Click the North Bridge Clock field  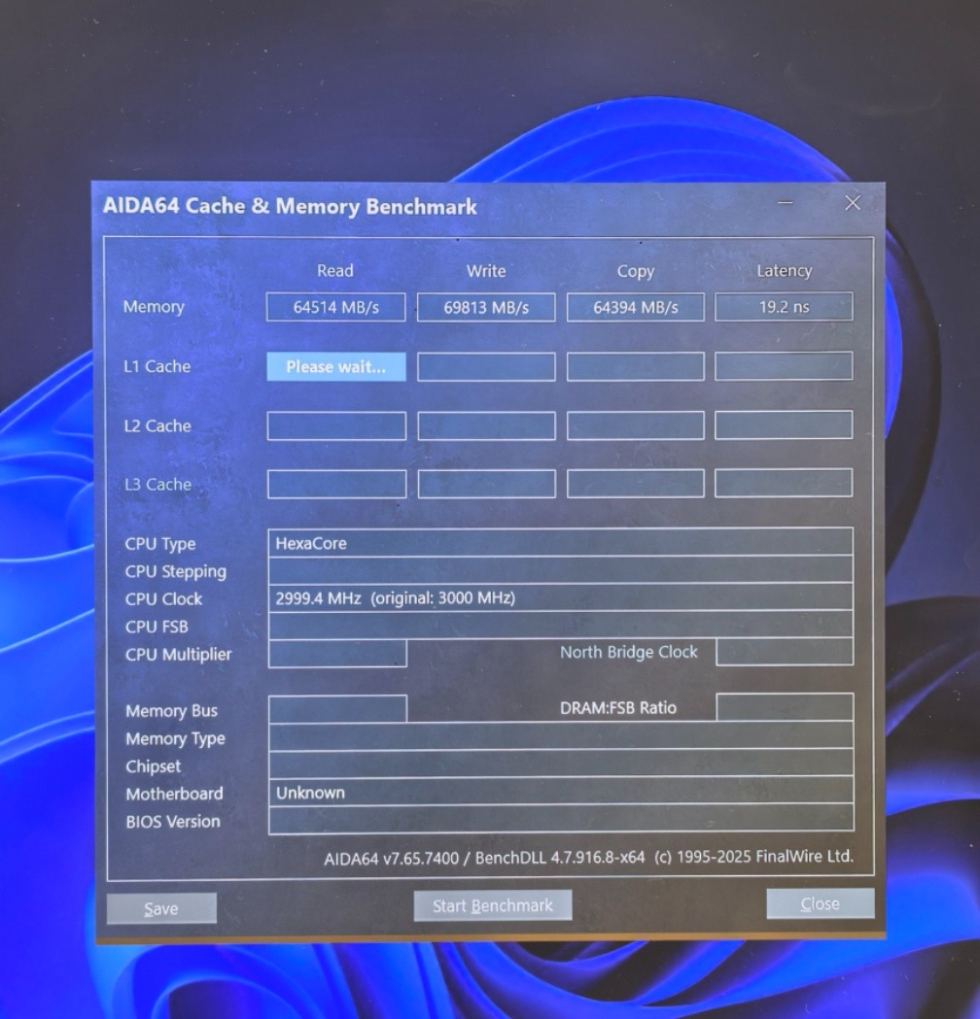(x=785, y=651)
